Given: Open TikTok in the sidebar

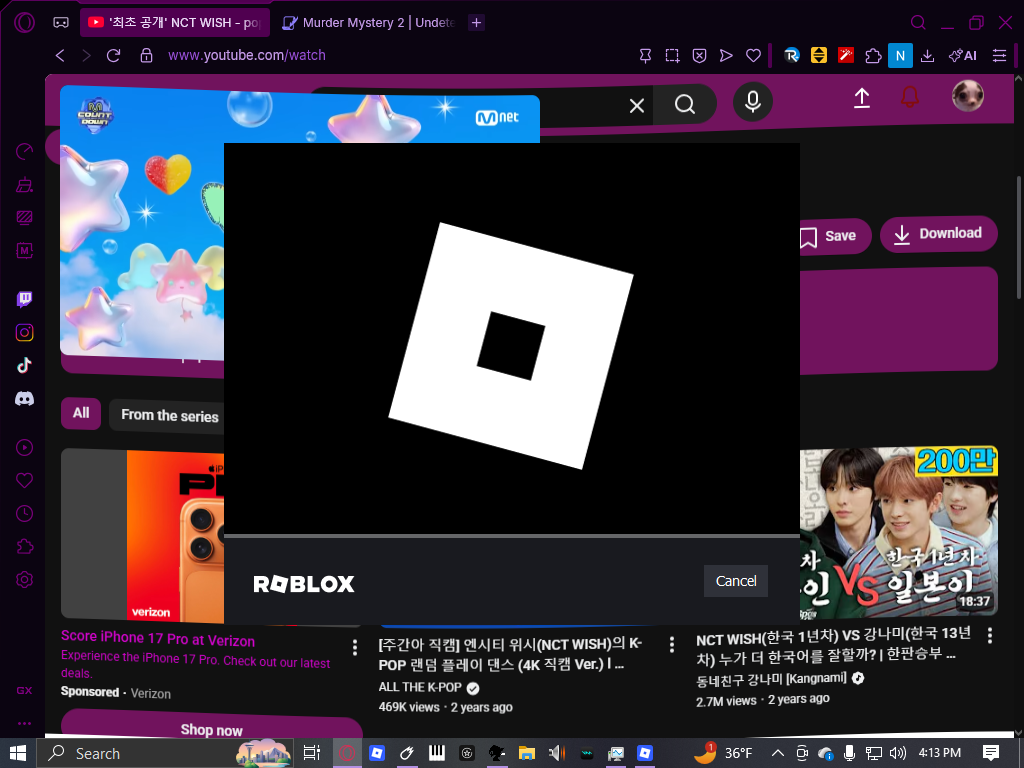Looking at the screenshot, I should (x=24, y=365).
